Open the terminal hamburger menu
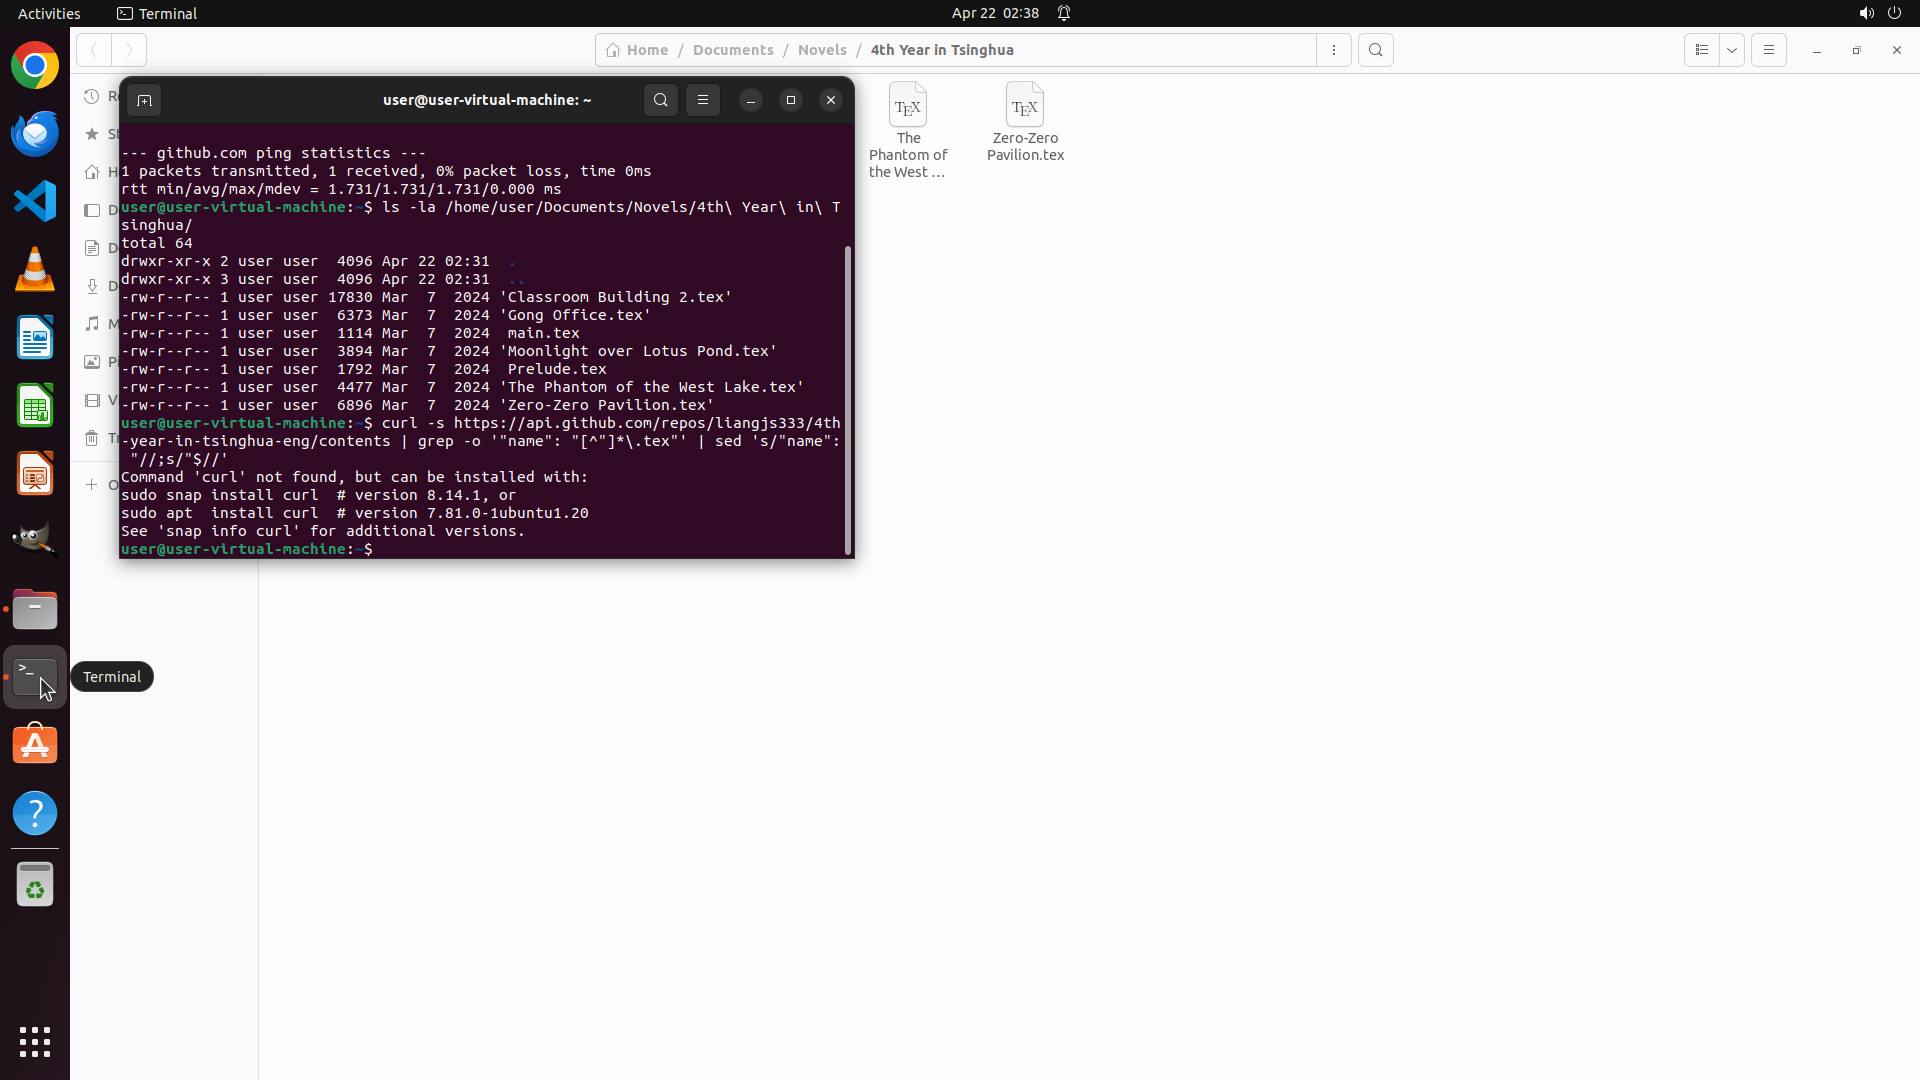Image resolution: width=1920 pixels, height=1080 pixels. click(x=703, y=100)
